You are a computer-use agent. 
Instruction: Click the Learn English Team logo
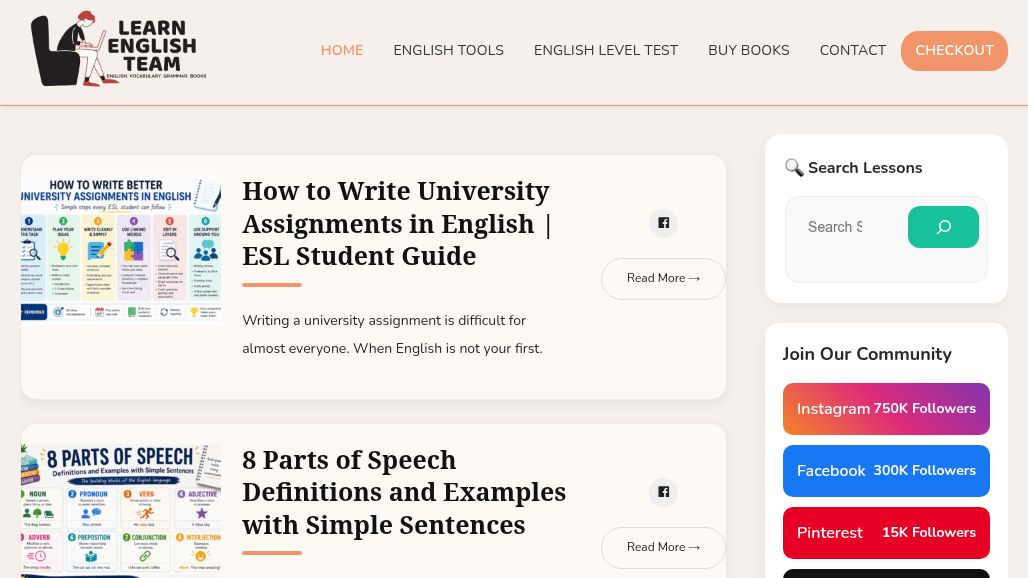coord(119,48)
